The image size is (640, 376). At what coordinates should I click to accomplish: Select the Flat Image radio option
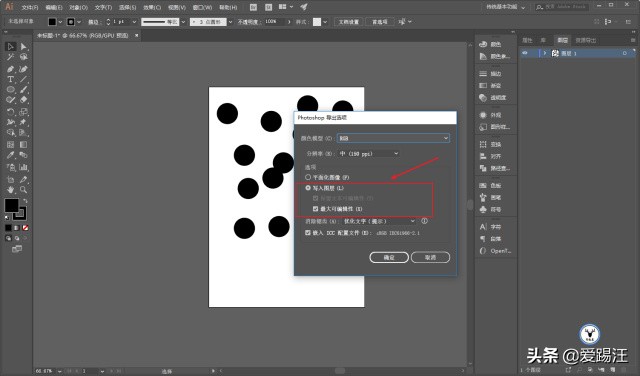click(x=308, y=177)
